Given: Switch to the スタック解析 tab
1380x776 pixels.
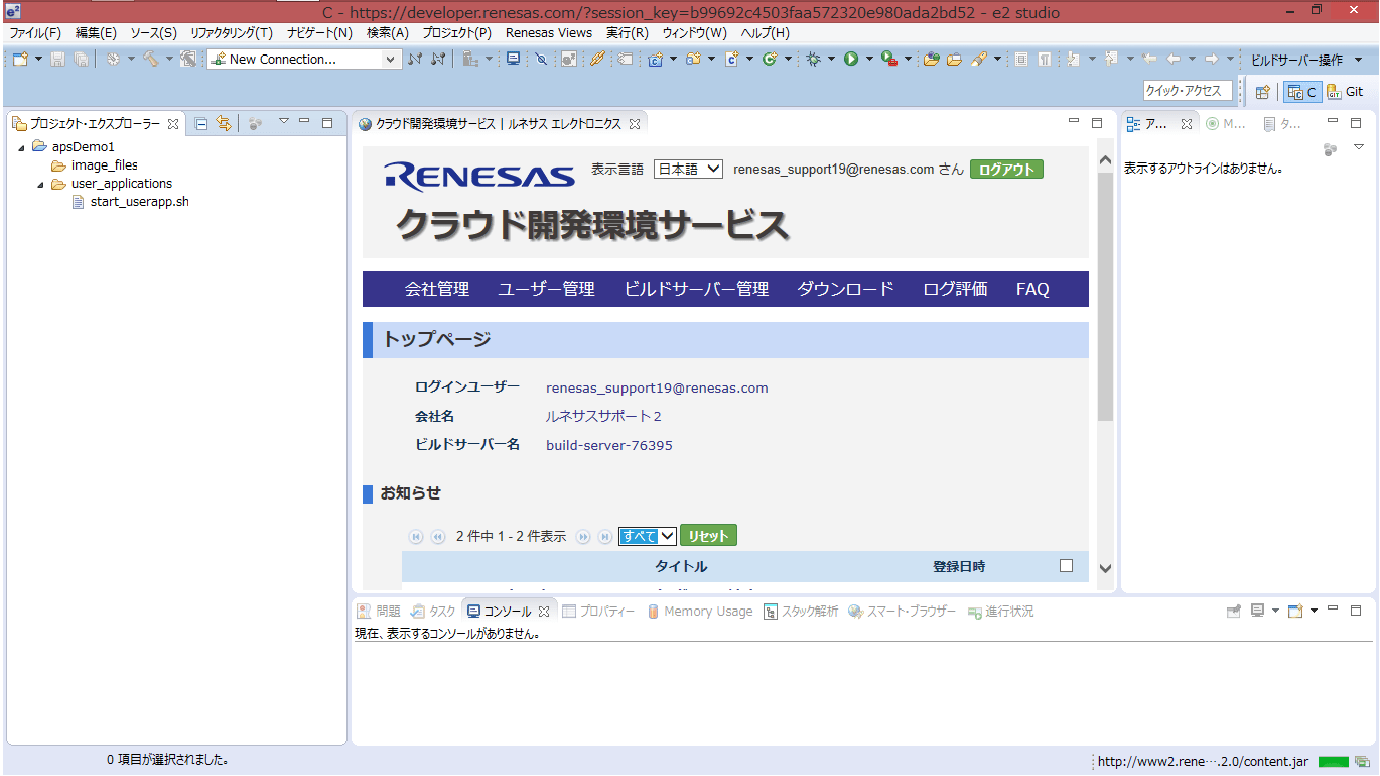Looking at the screenshot, I should click(x=802, y=611).
